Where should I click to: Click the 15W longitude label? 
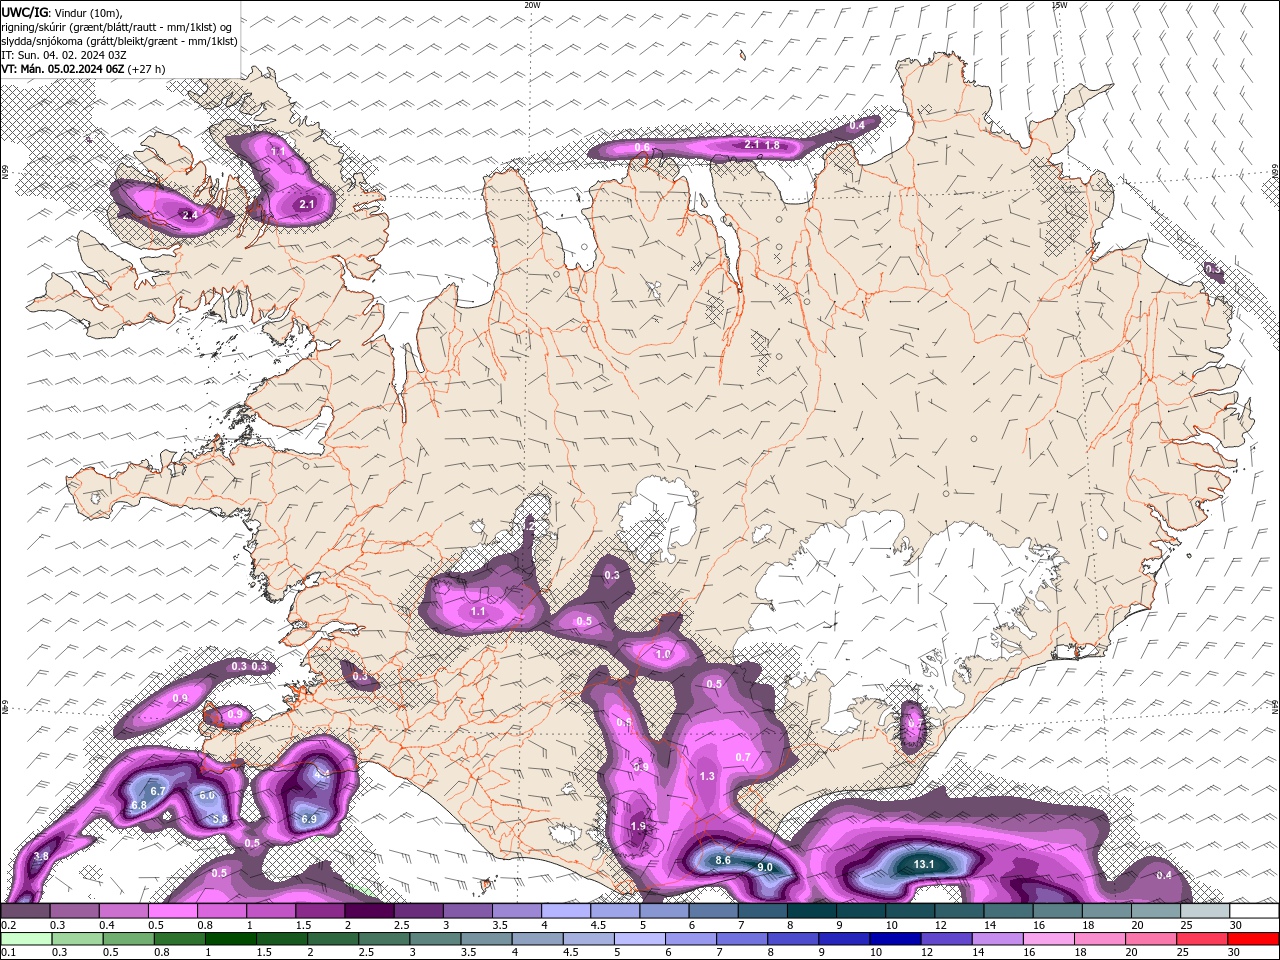click(1059, 5)
